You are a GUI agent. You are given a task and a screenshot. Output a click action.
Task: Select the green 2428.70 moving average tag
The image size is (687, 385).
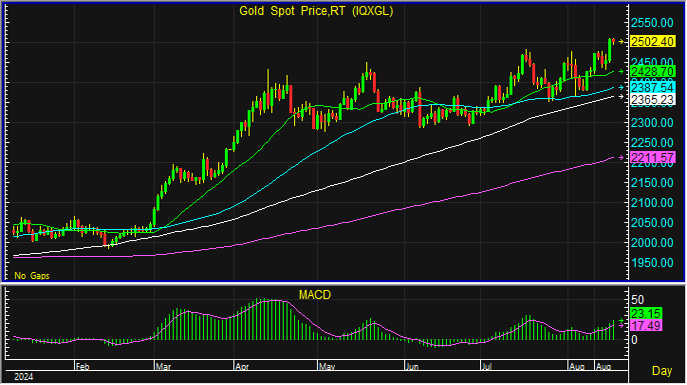point(652,71)
